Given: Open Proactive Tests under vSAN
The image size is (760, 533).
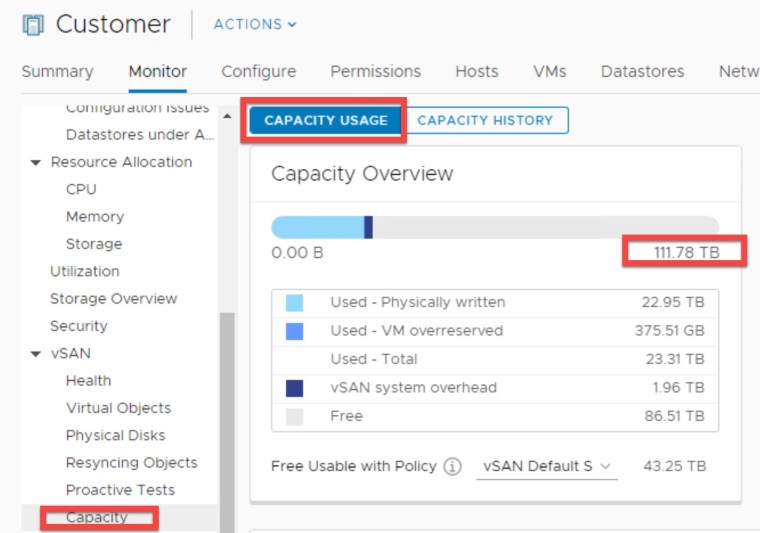Looking at the screenshot, I should 120,490.
